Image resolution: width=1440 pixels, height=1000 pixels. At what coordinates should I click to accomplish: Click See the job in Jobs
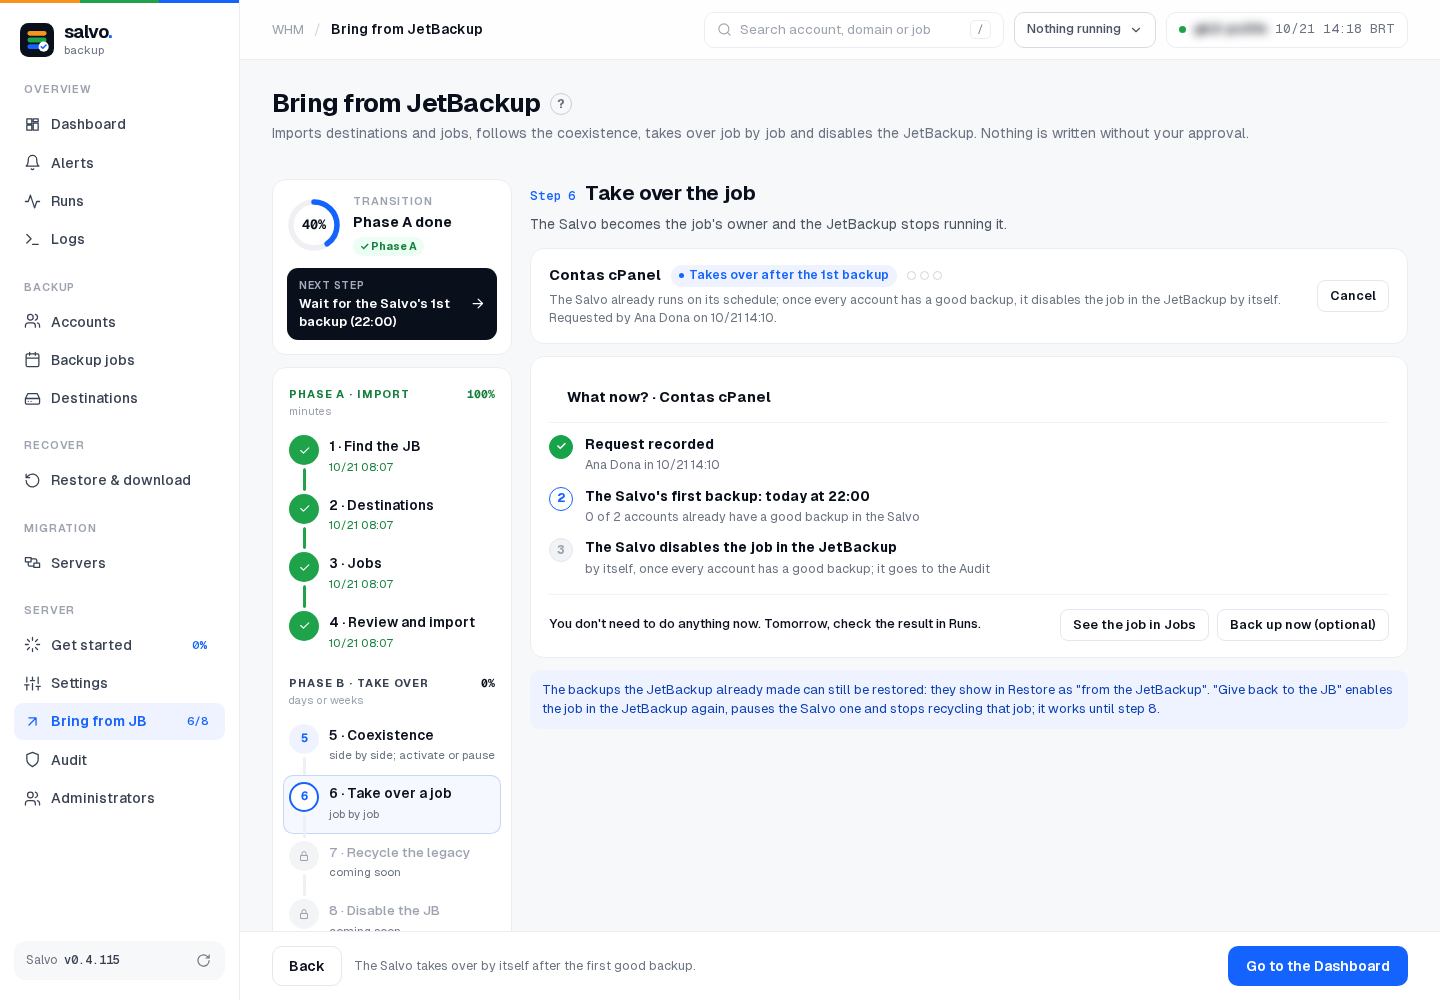1134,625
